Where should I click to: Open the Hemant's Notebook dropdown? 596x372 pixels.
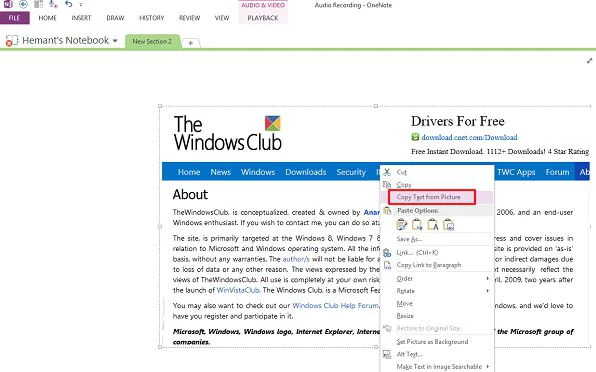click(x=115, y=41)
